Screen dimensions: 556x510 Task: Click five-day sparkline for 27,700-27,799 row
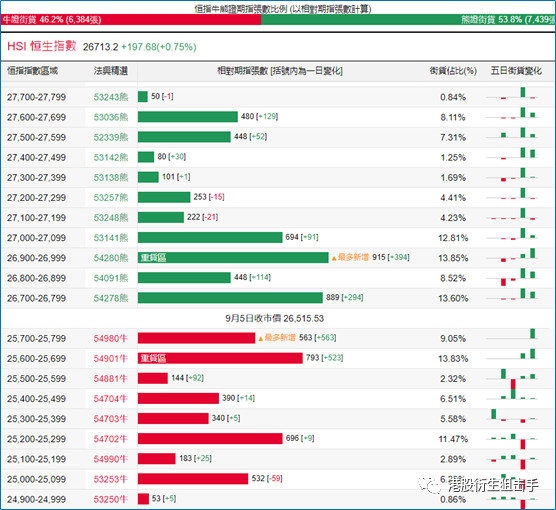pos(512,94)
